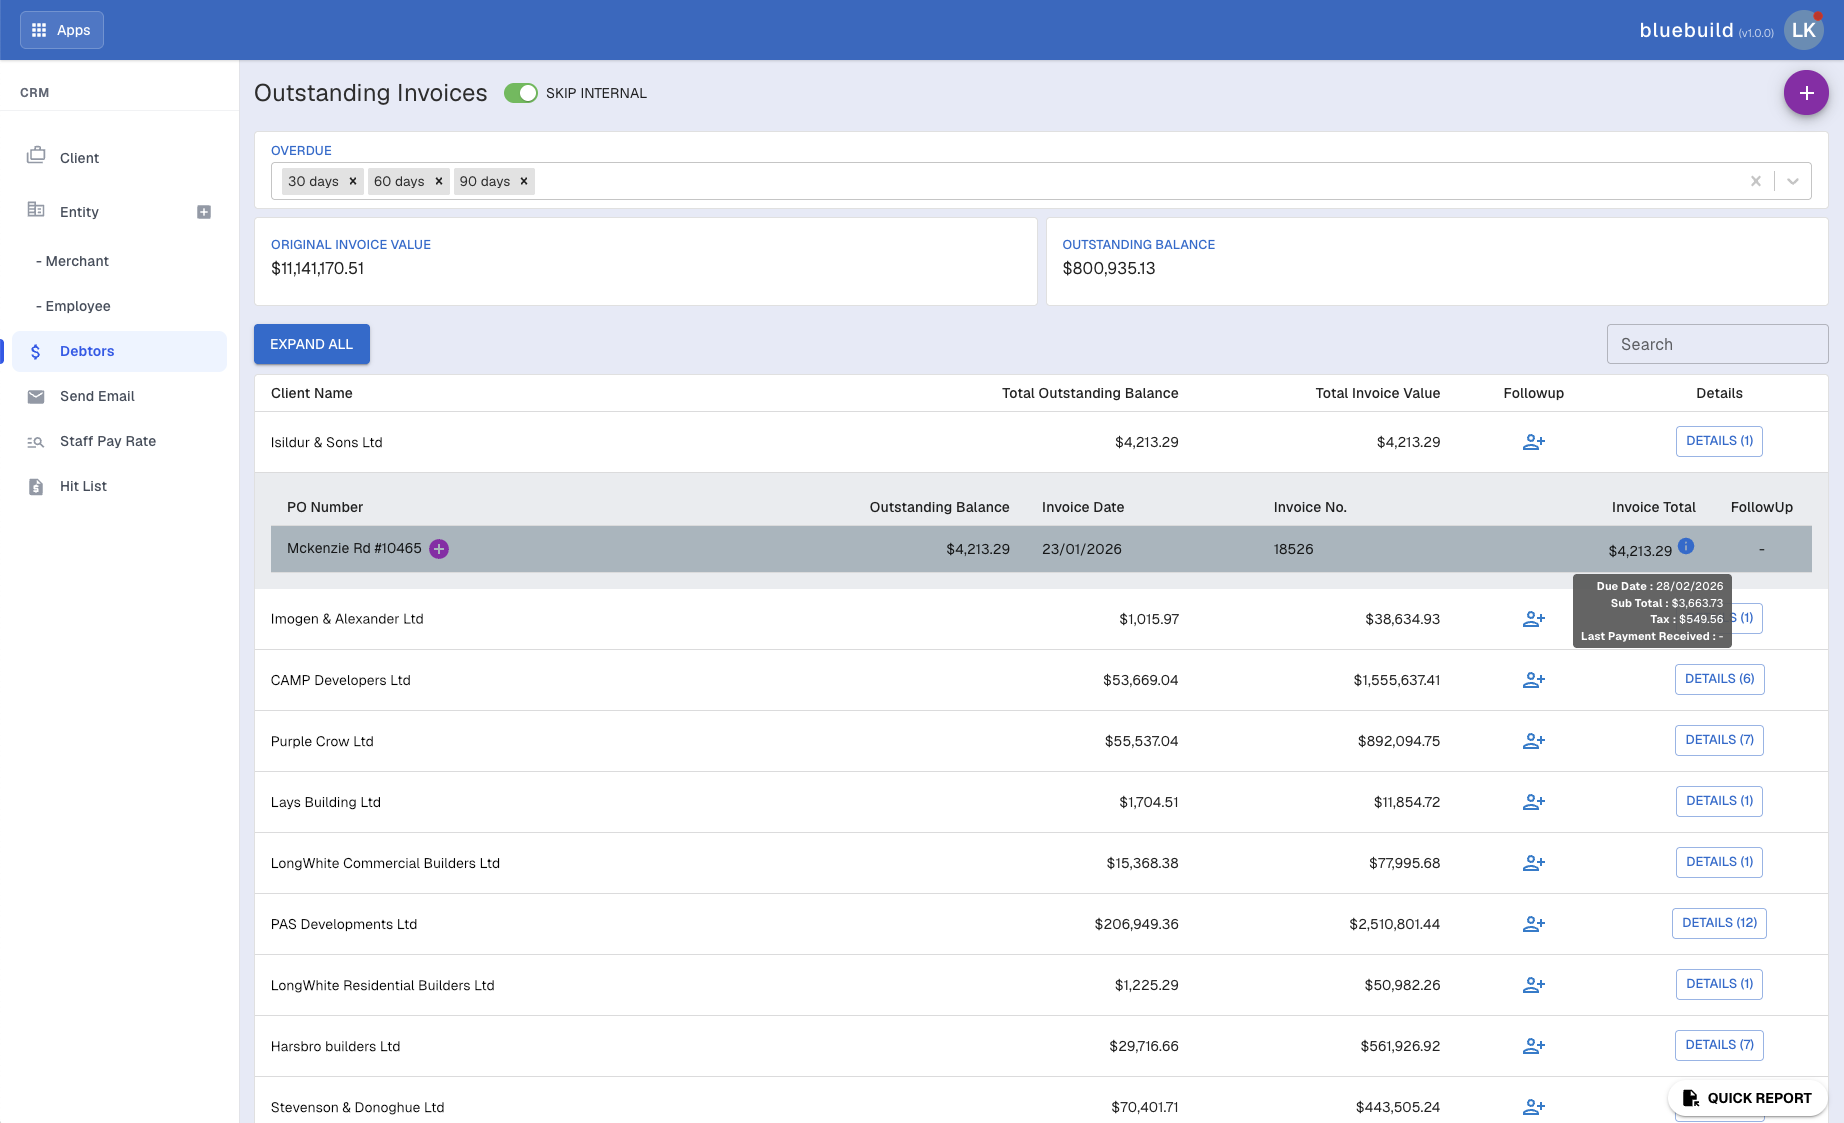Add followup for Purple Crow Ltd
Image resolution: width=1844 pixels, height=1123 pixels.
pos(1534,741)
